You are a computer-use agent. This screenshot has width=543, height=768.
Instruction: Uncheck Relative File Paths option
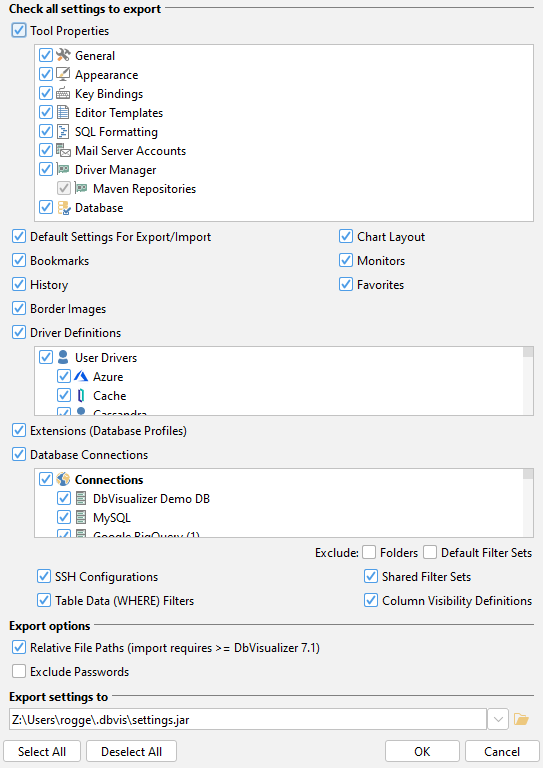(19, 648)
